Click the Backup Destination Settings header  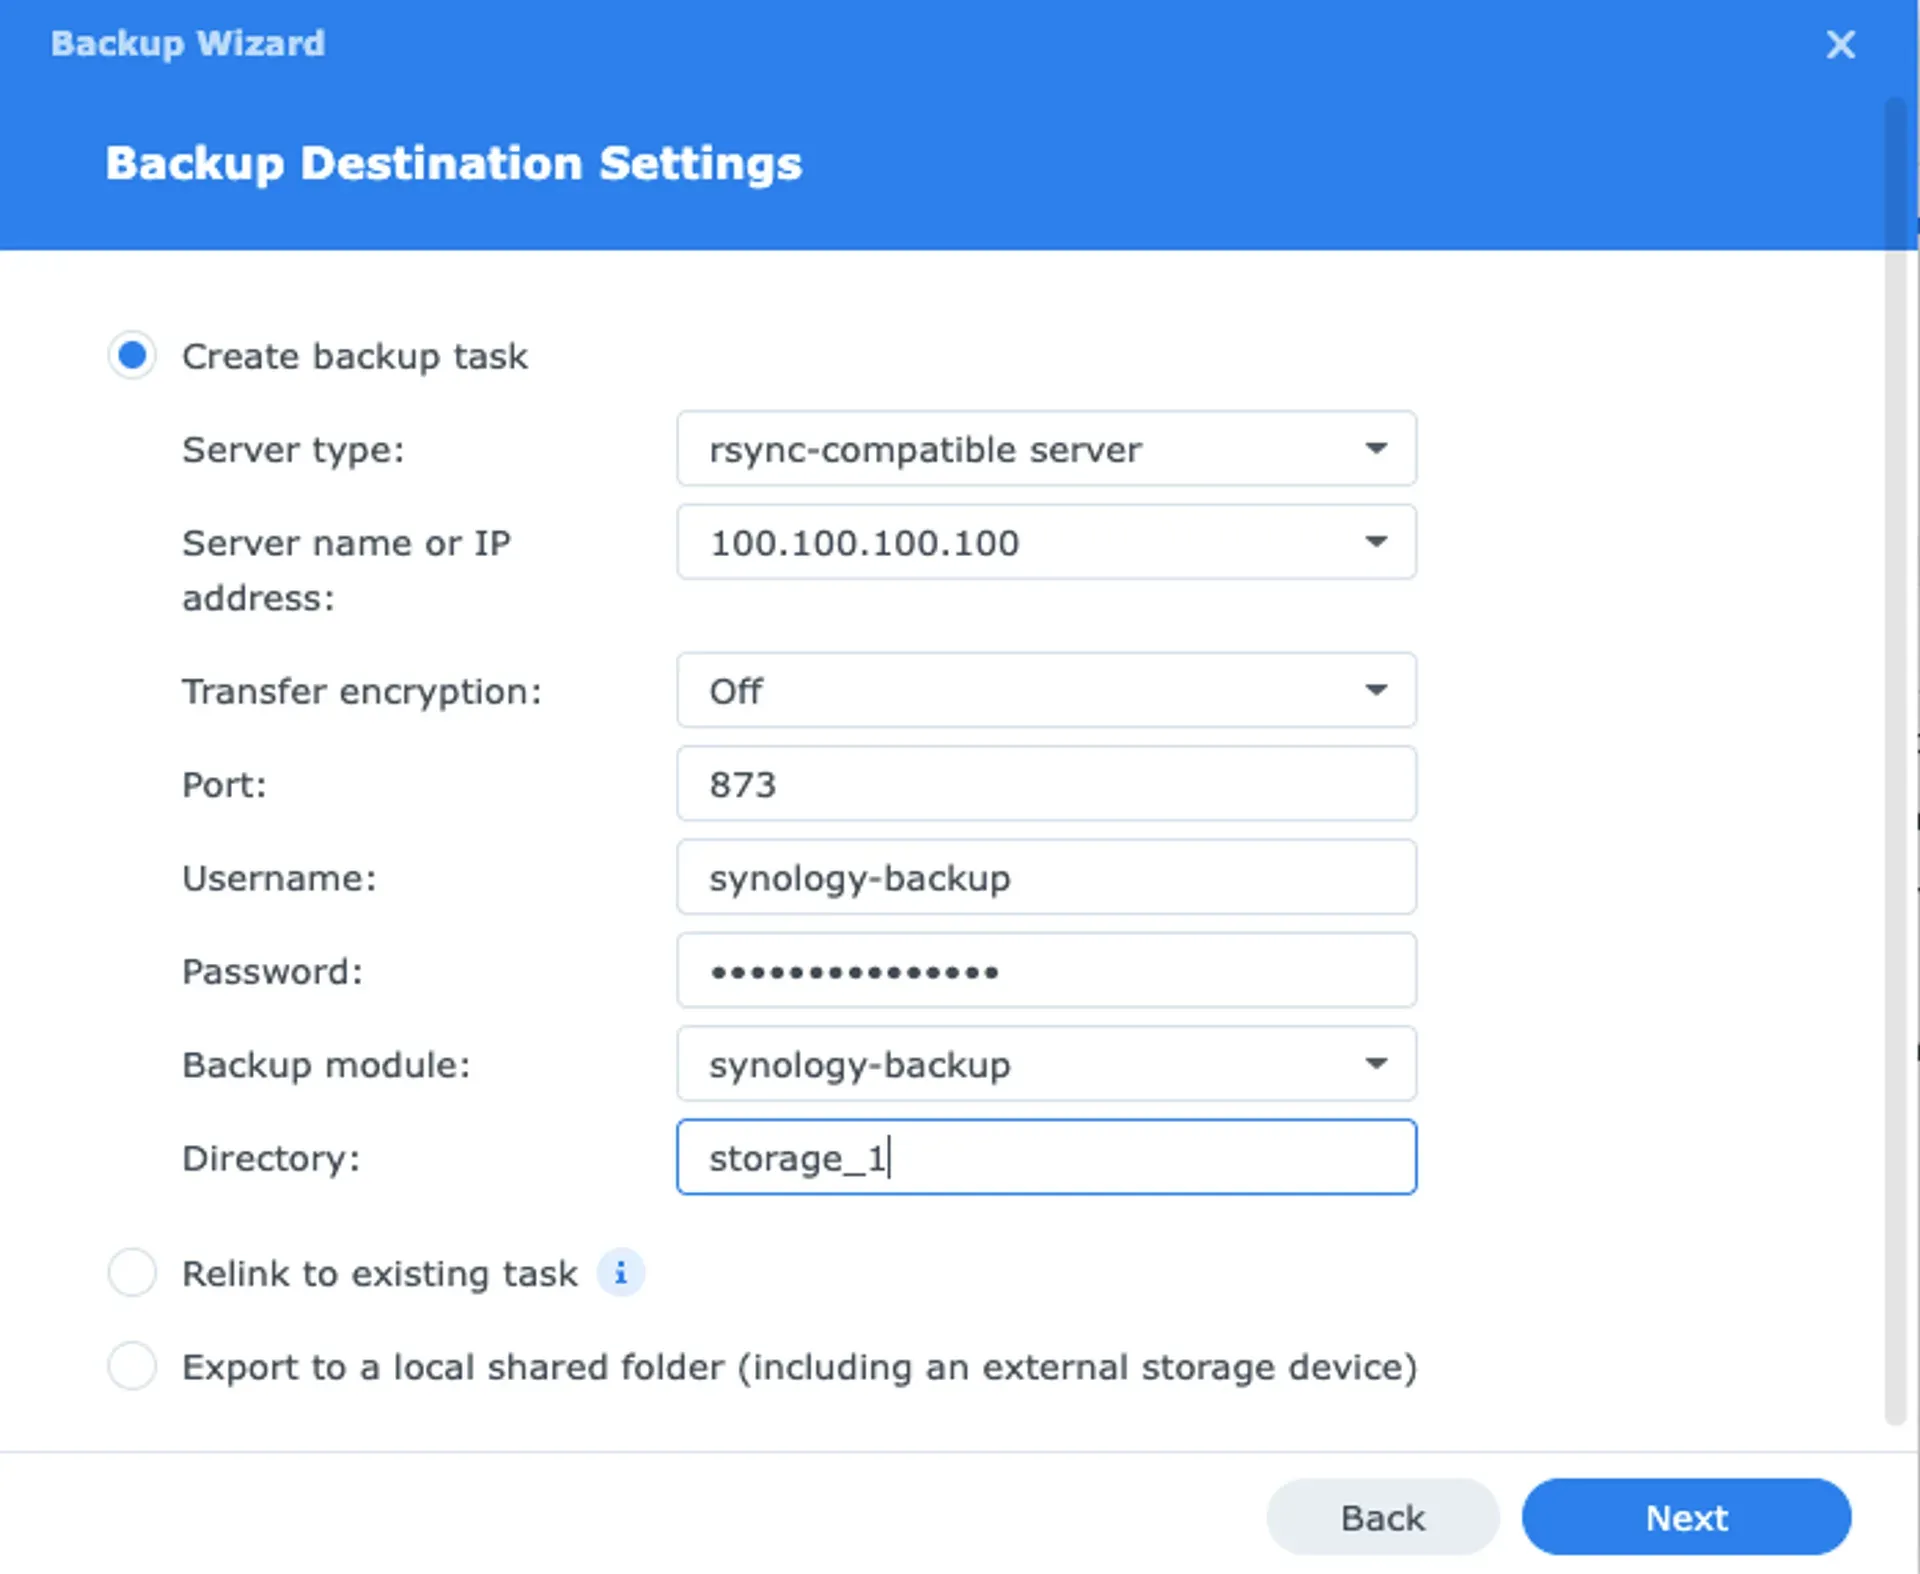(x=454, y=163)
